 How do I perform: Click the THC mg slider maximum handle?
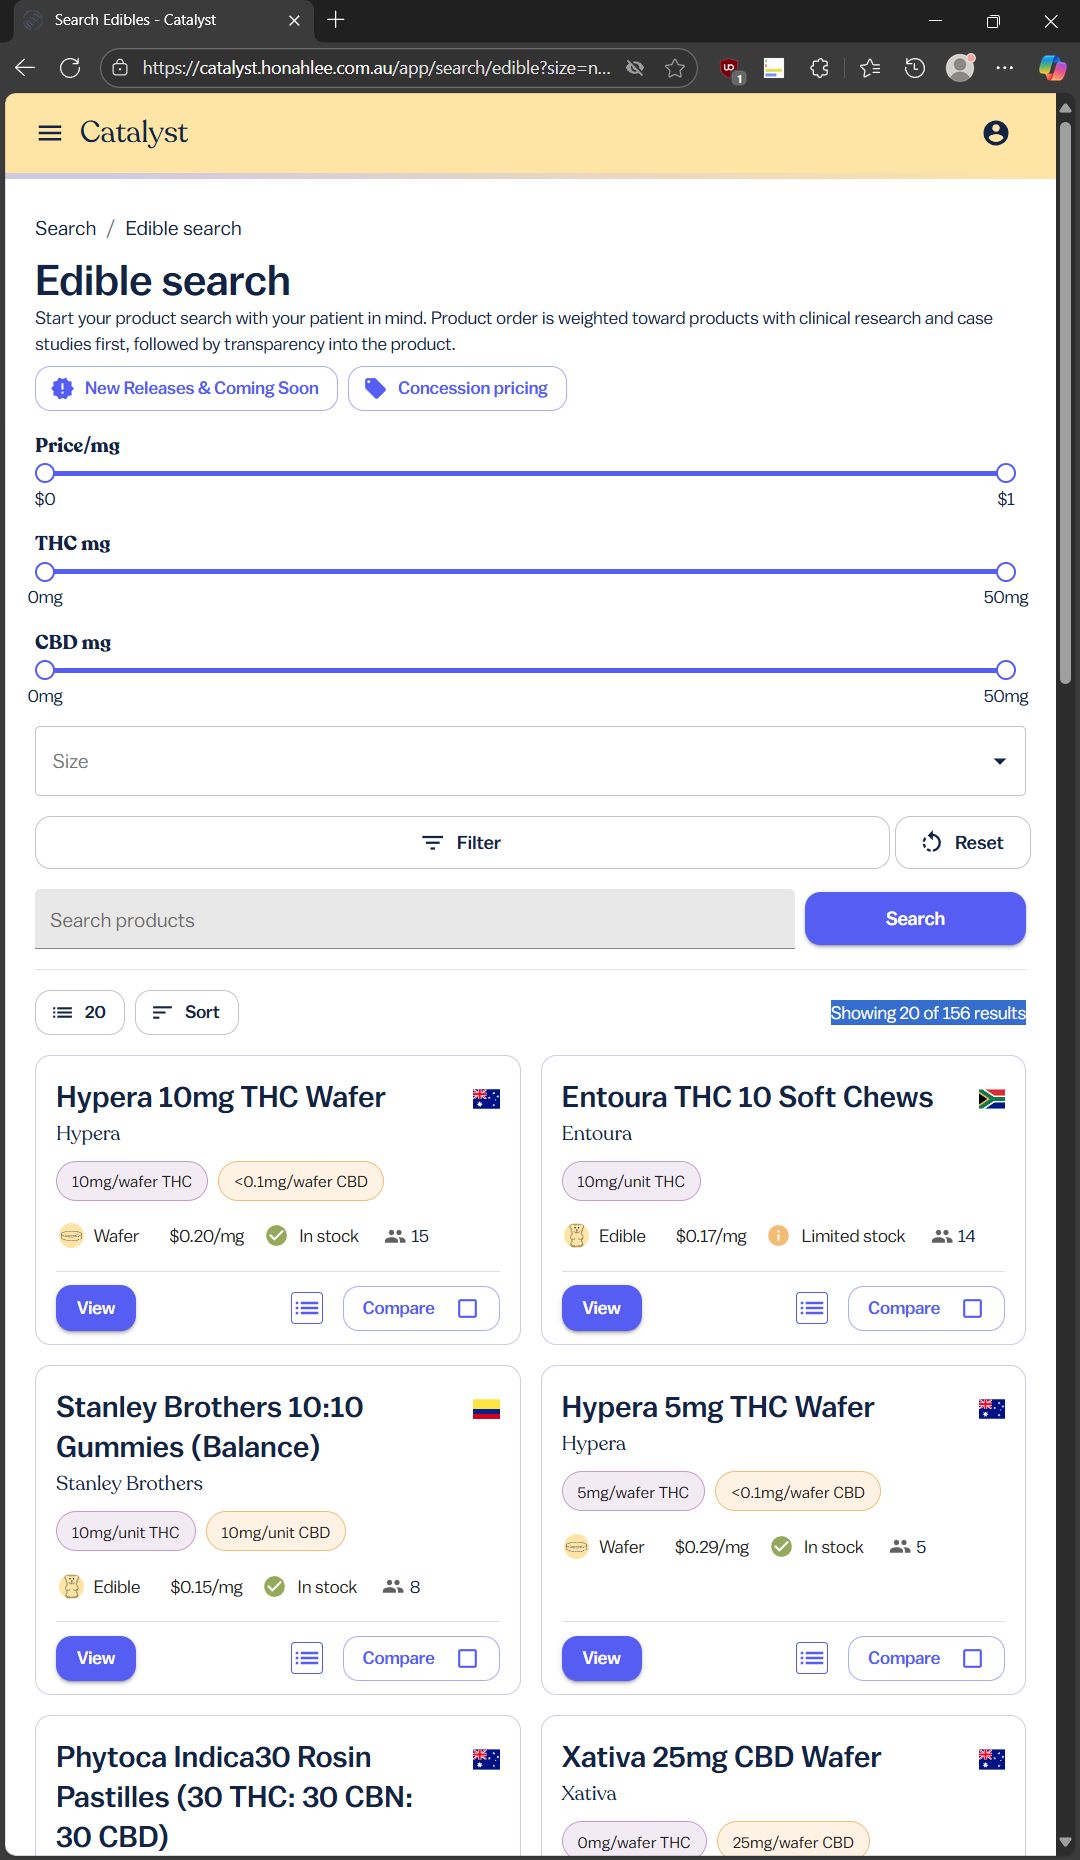(1006, 572)
